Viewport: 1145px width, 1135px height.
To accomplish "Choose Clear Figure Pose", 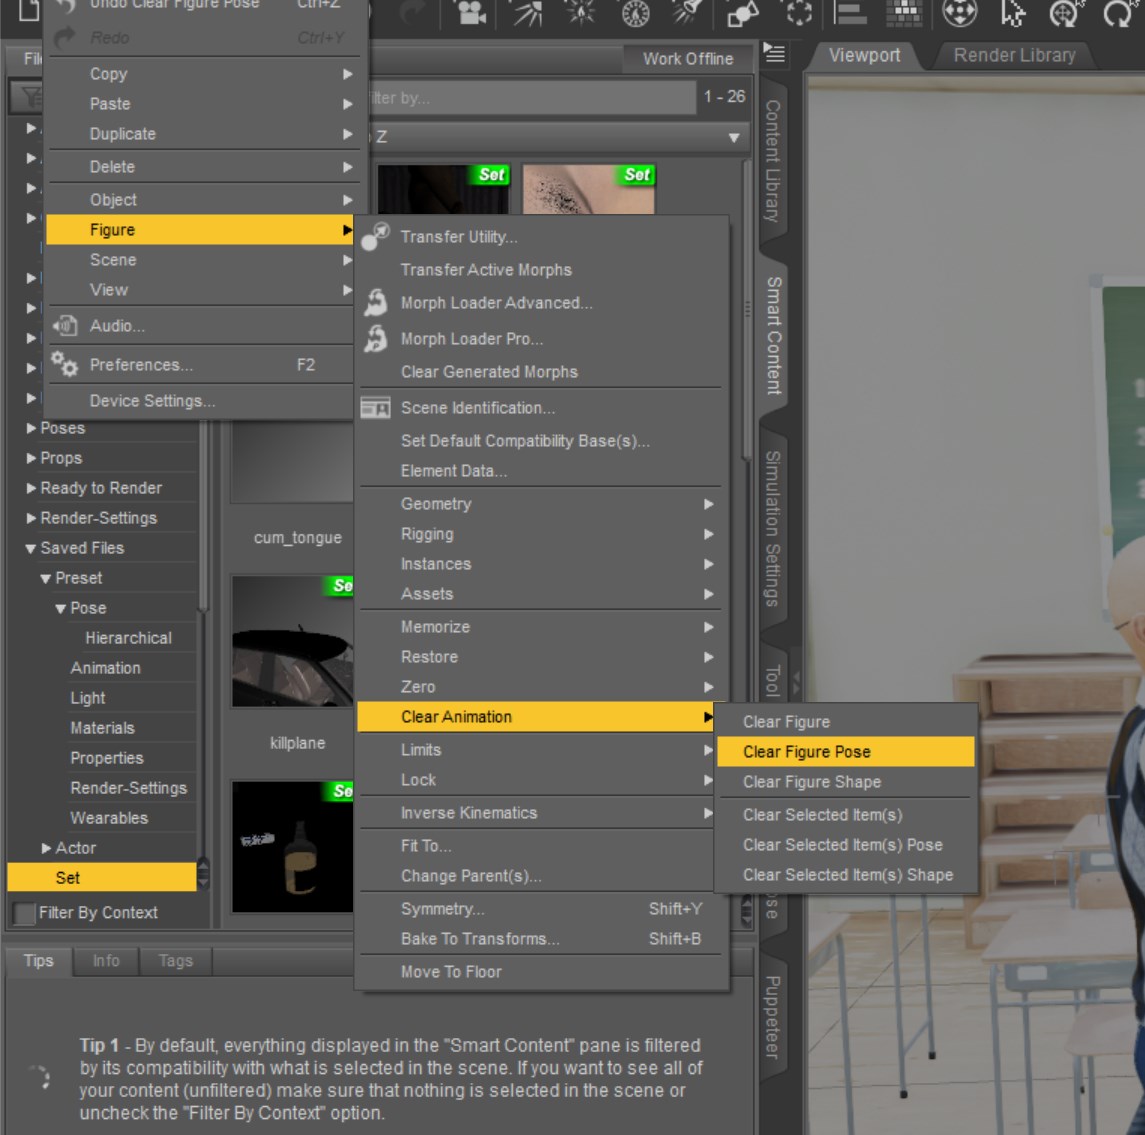I will [x=846, y=752].
